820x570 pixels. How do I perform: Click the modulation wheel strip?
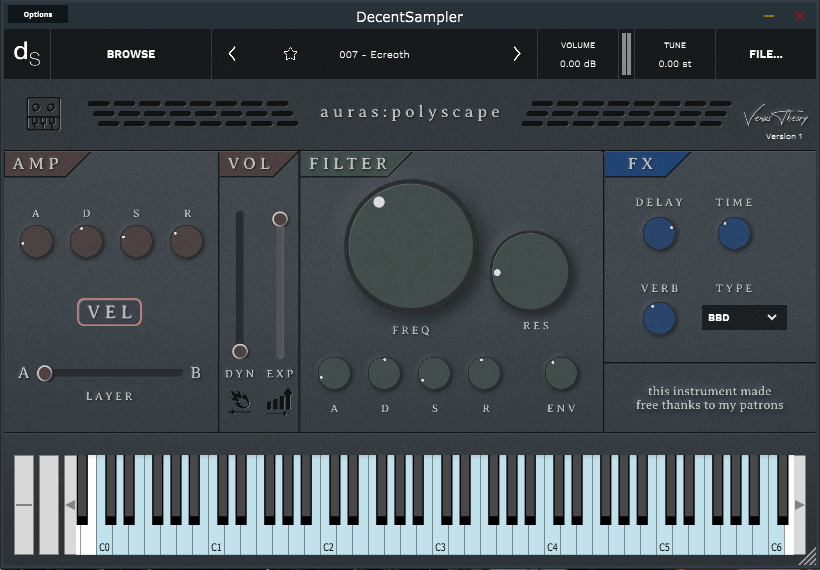click(49, 505)
